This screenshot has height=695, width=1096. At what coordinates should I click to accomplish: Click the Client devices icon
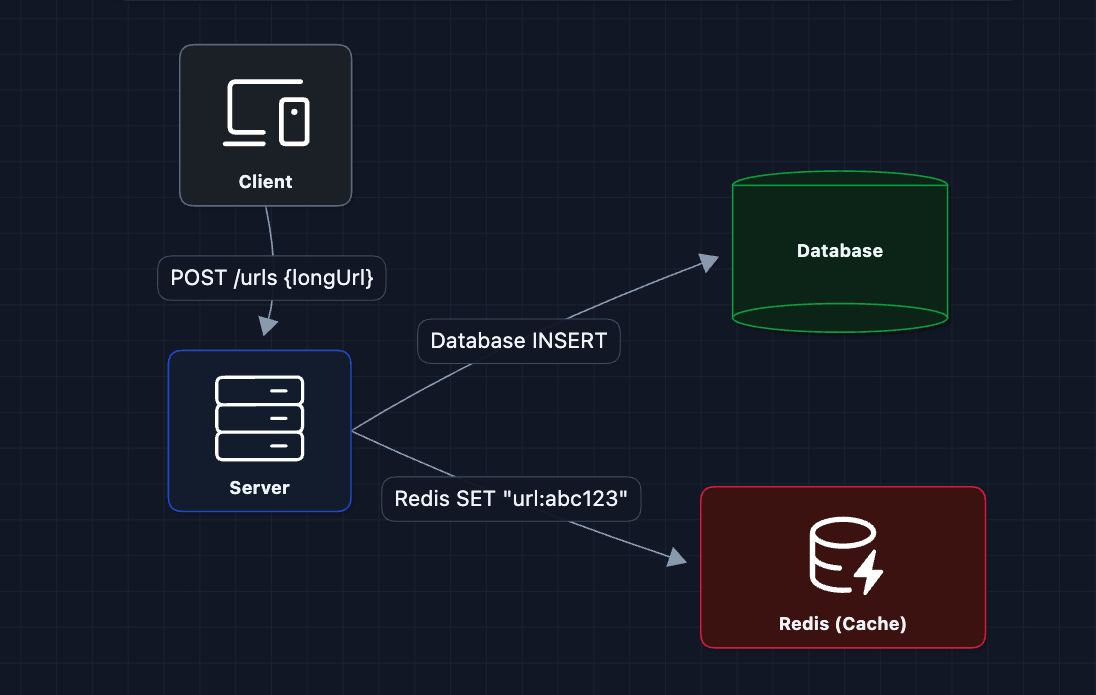point(266,112)
